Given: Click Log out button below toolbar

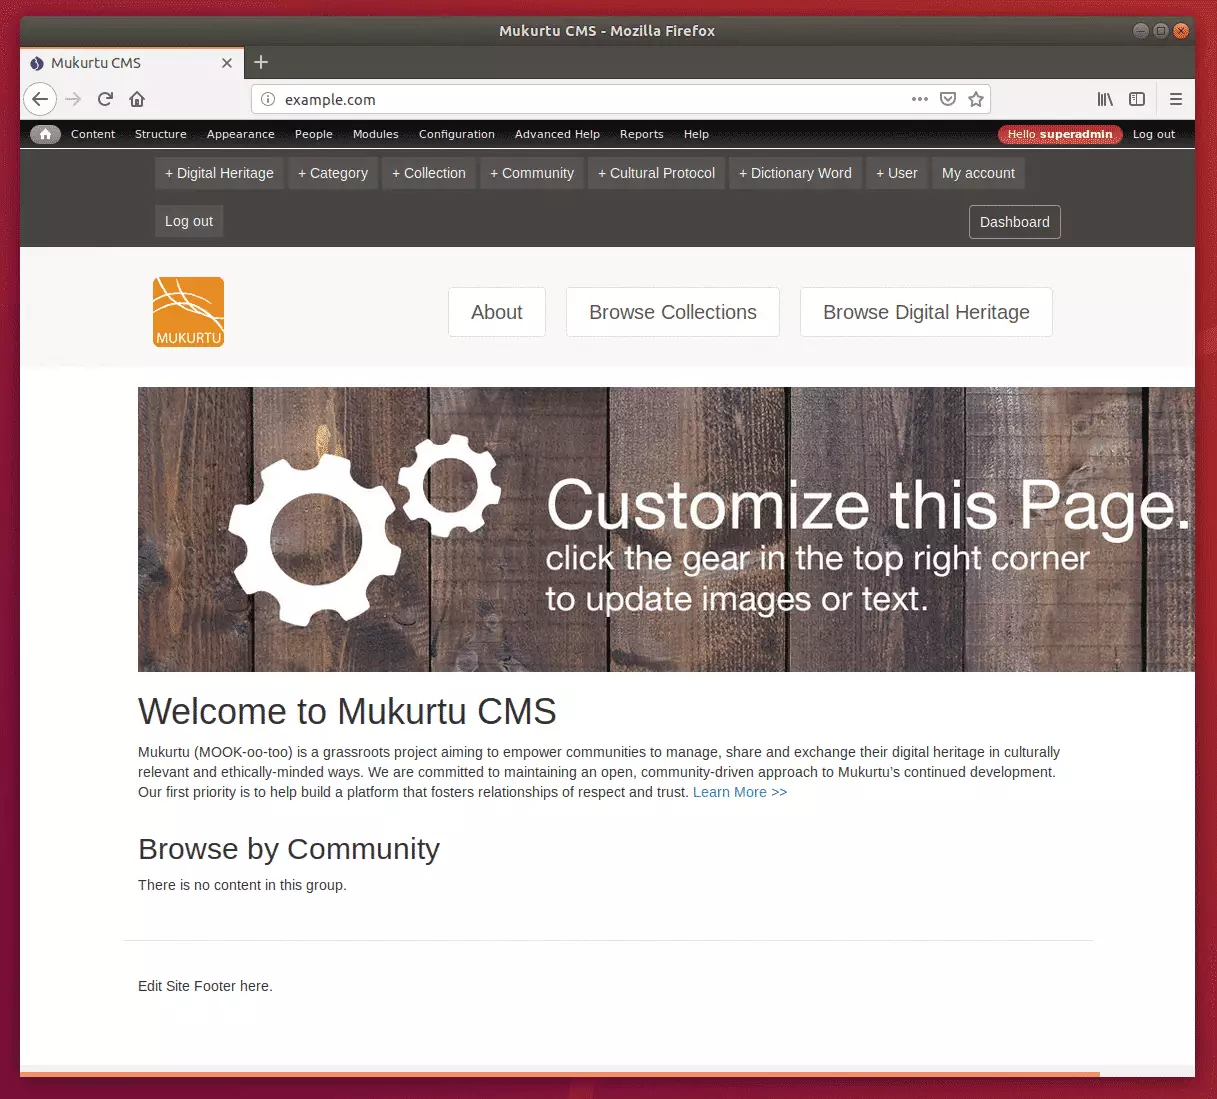Looking at the screenshot, I should pos(189,221).
